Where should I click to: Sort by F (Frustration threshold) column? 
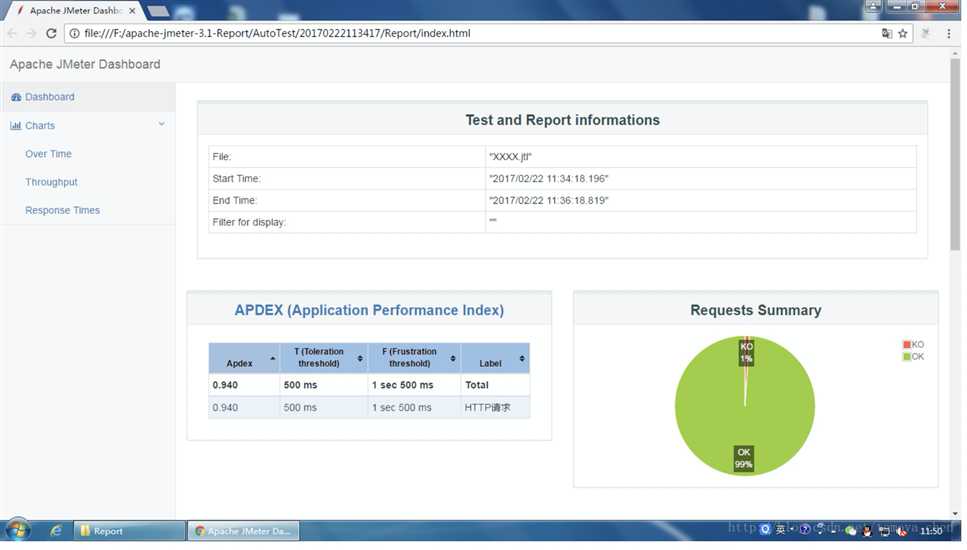pos(414,358)
